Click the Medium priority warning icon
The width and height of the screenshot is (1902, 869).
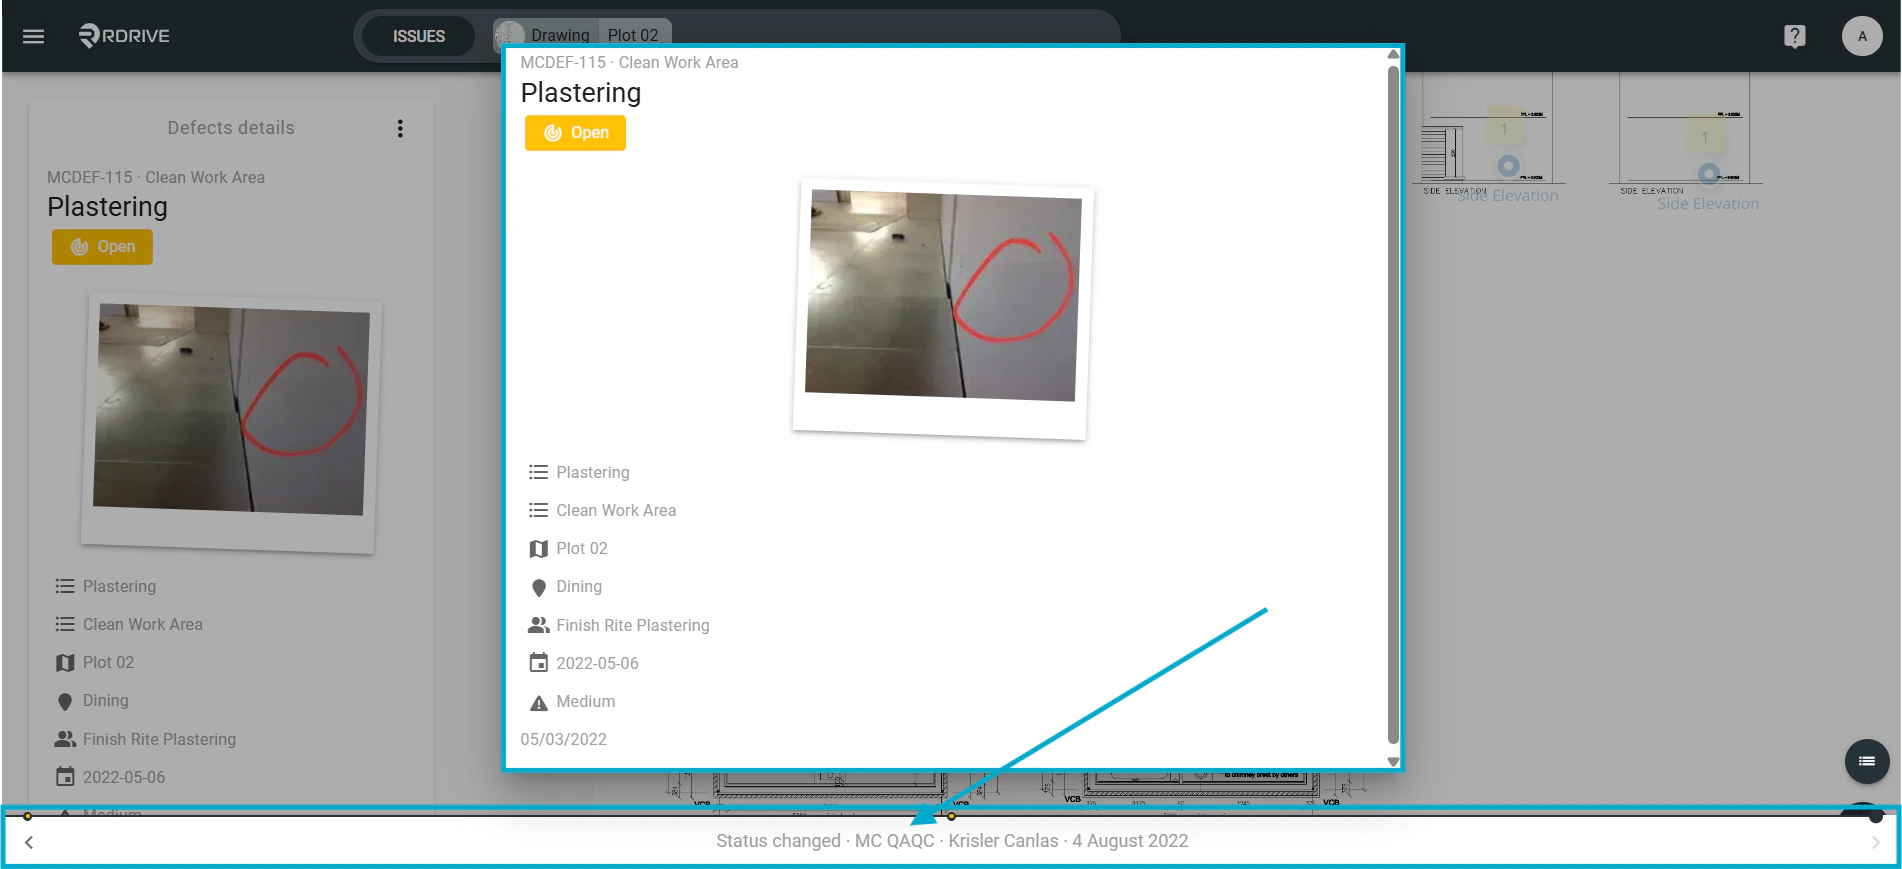[x=538, y=702]
